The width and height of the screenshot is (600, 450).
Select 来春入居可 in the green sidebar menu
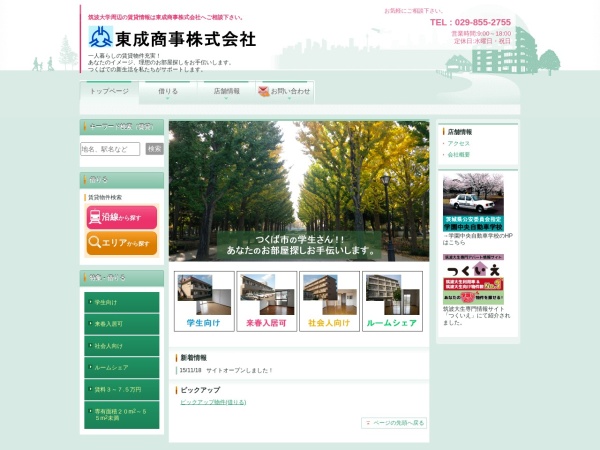pyautogui.click(x=122, y=324)
